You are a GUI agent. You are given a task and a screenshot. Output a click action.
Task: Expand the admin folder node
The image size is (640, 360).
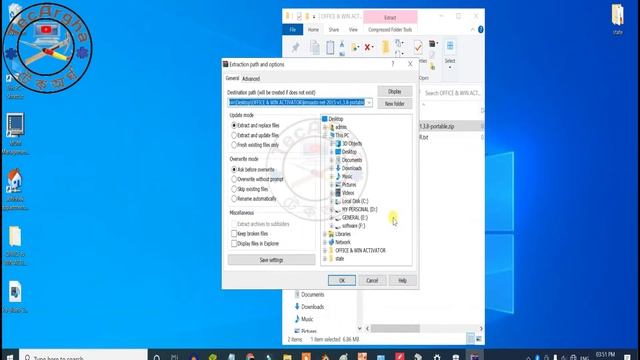pyautogui.click(x=325, y=127)
